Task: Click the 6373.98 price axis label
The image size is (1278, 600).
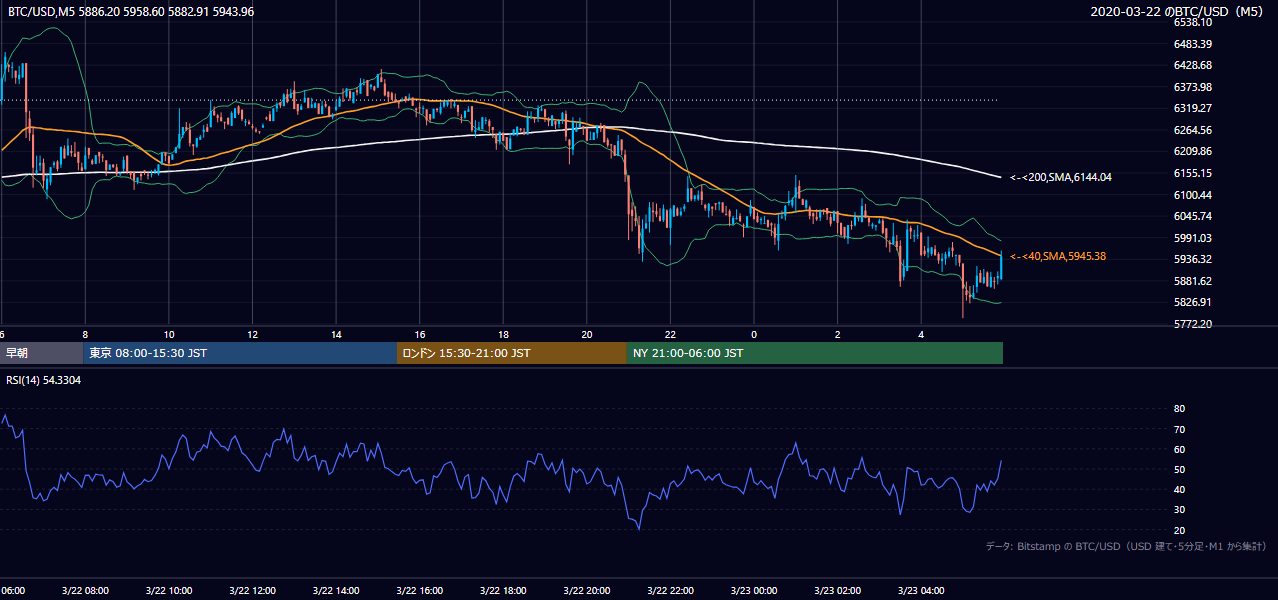Action: click(1193, 87)
